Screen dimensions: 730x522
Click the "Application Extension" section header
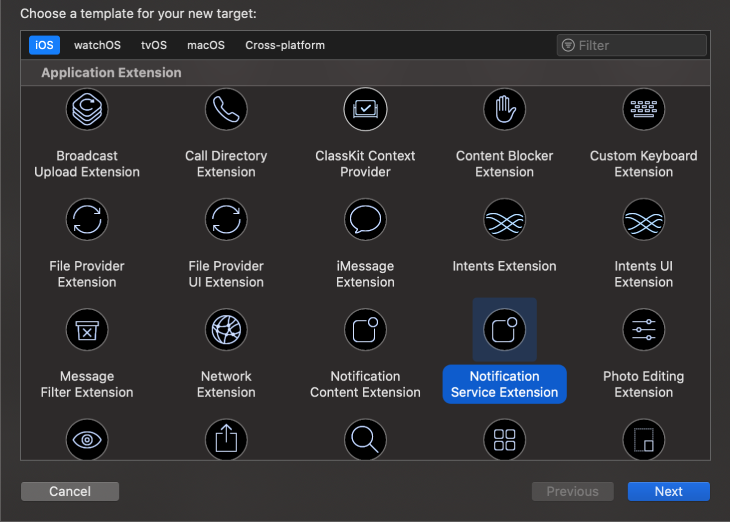111,73
